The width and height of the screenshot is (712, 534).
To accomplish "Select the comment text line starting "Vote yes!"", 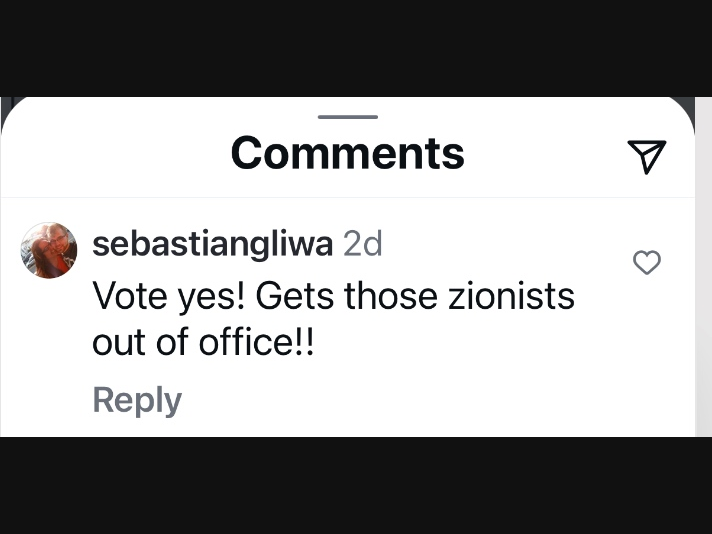I will [334, 297].
